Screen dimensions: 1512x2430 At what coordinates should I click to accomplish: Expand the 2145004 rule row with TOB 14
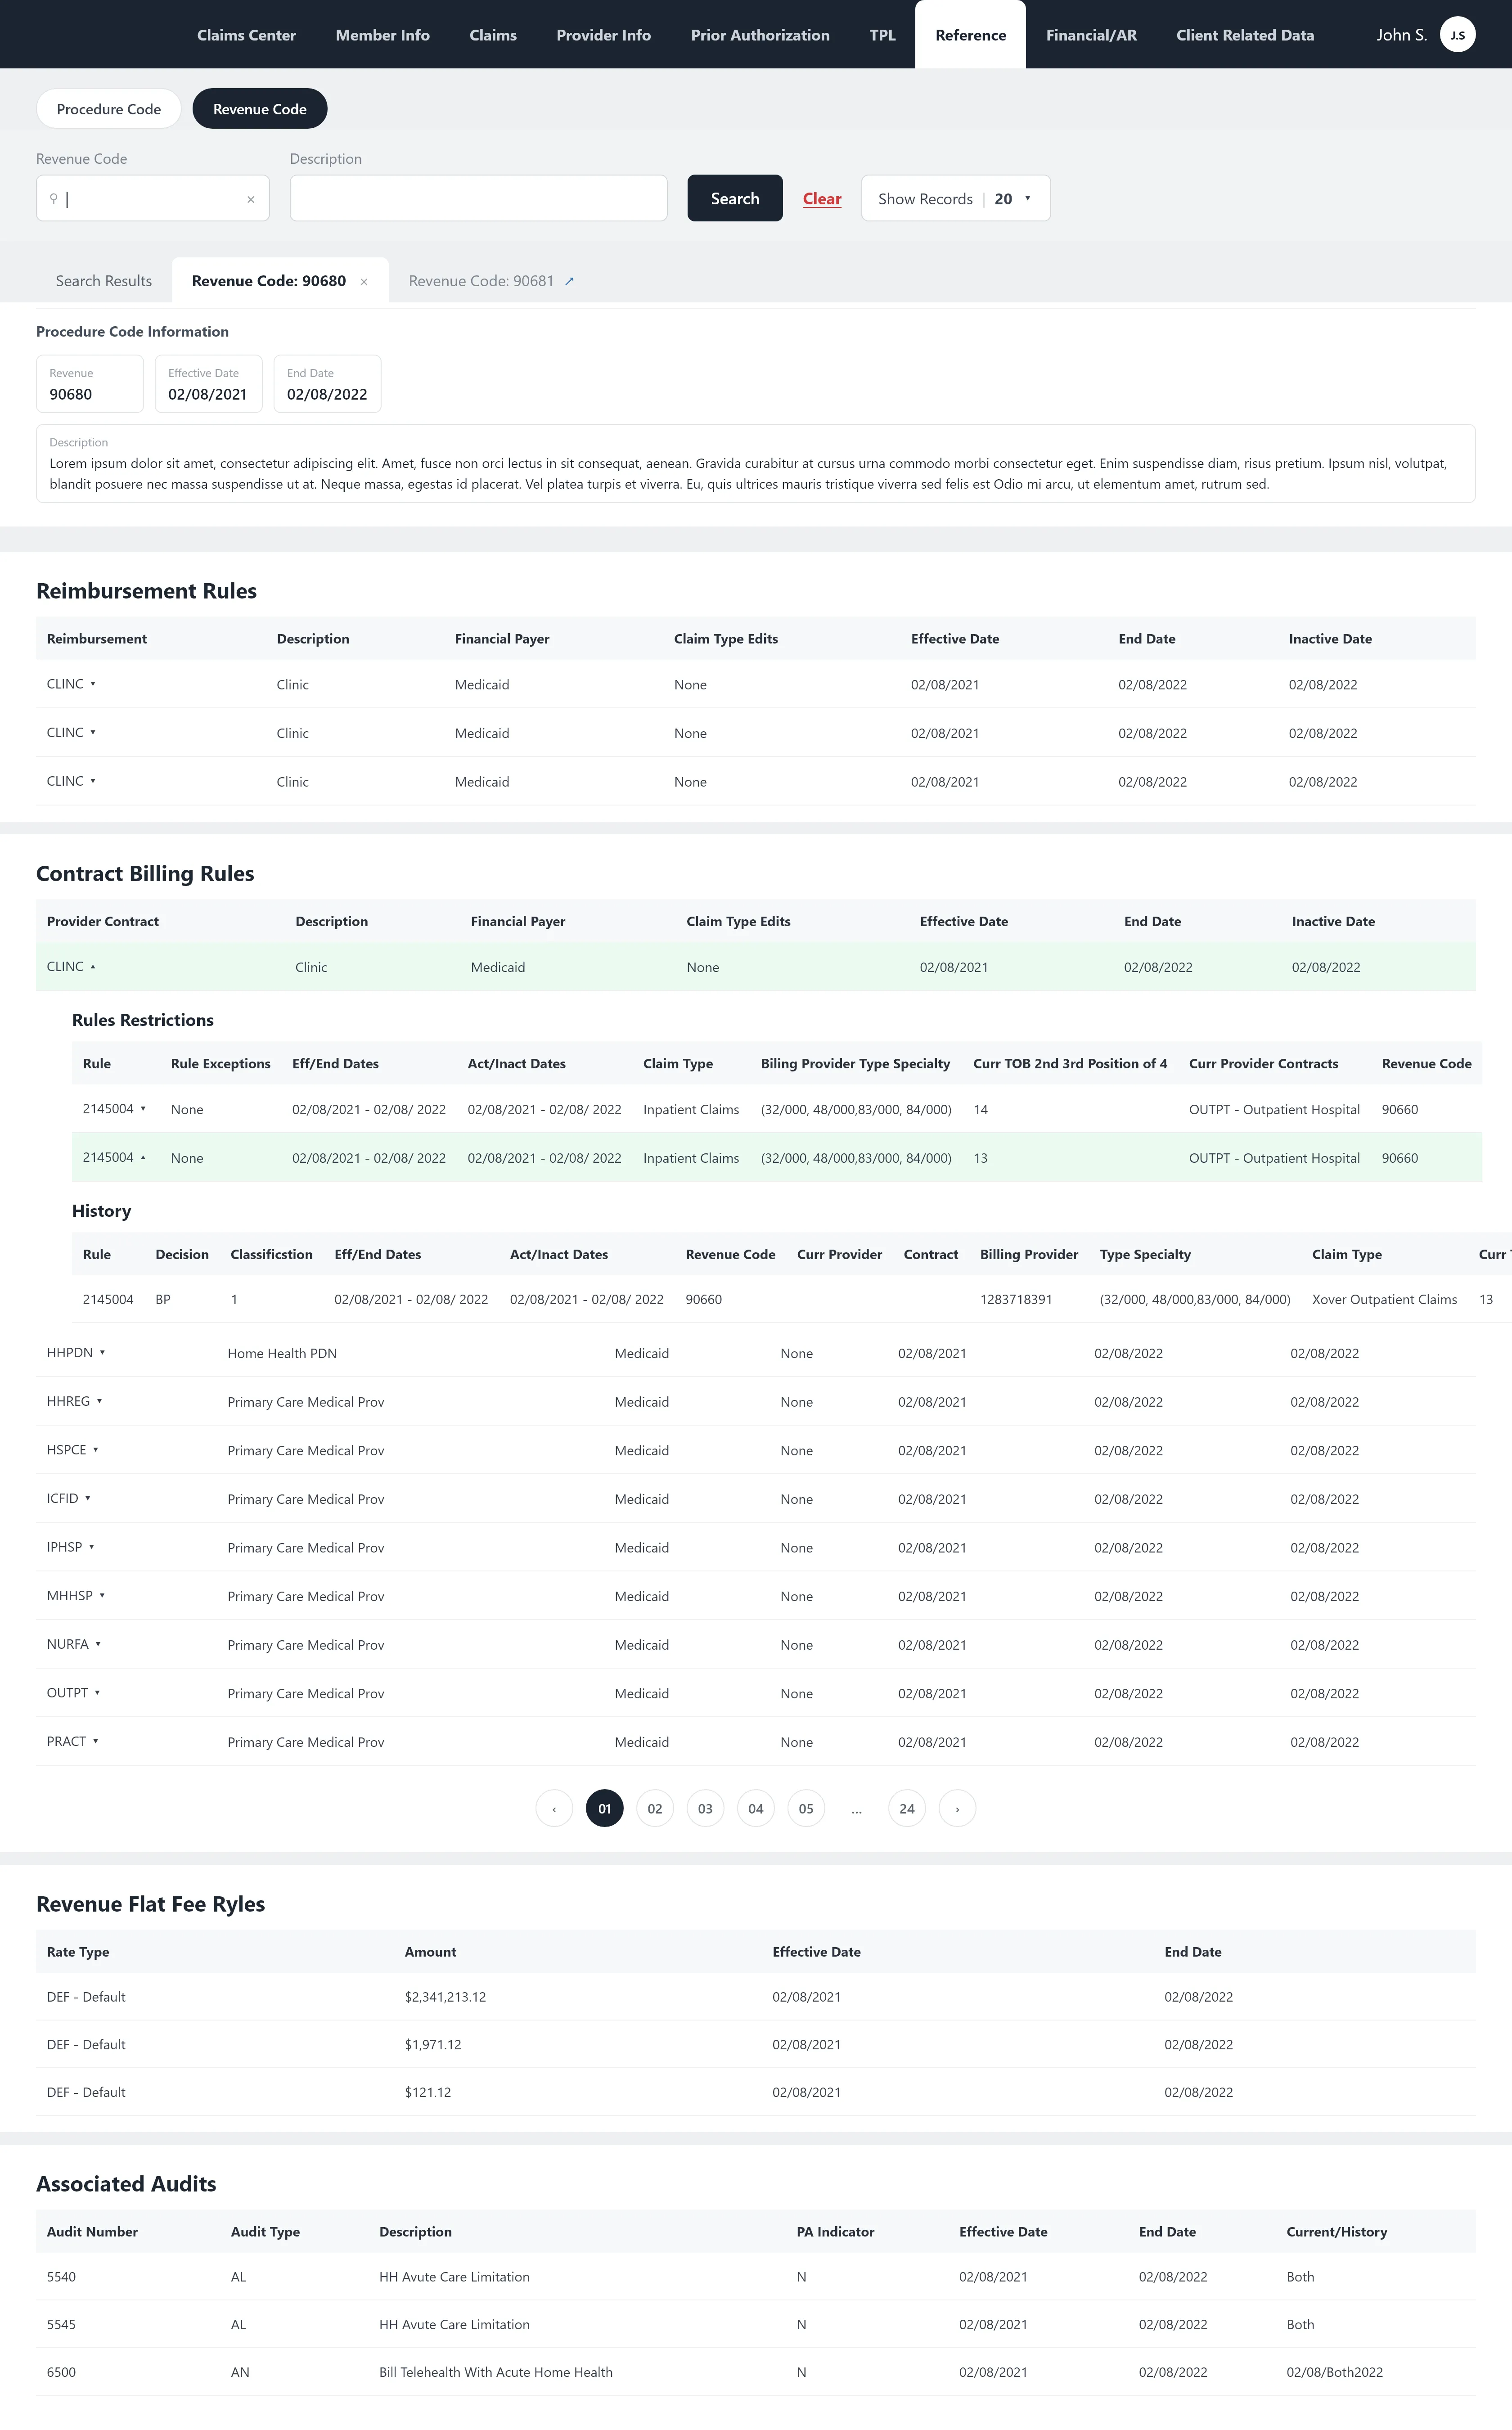(x=143, y=1108)
